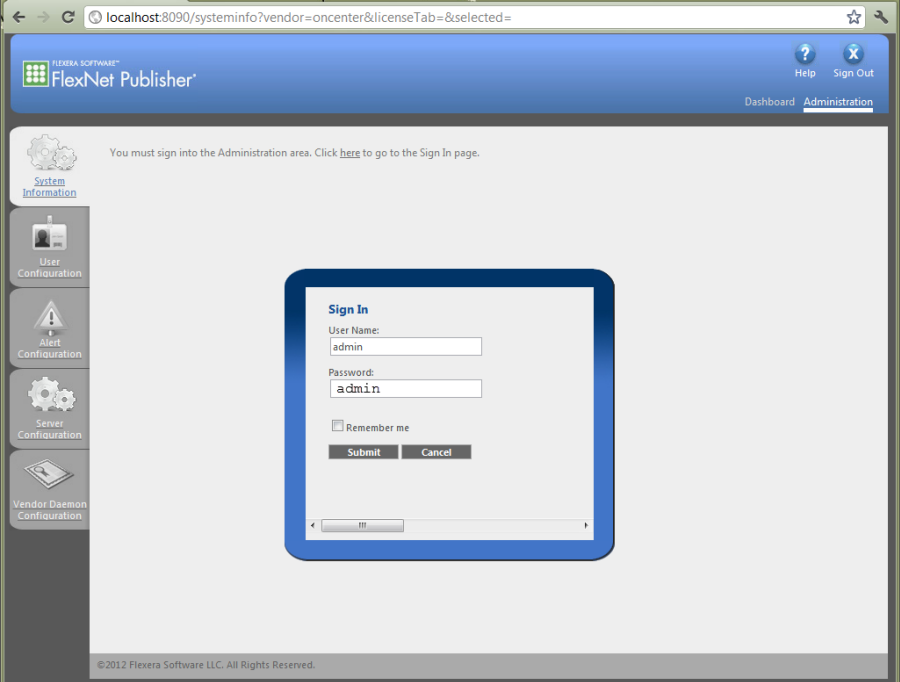The width and height of the screenshot is (900, 682).
Task: Click the "Sign In" heading text
Action: [x=348, y=309]
